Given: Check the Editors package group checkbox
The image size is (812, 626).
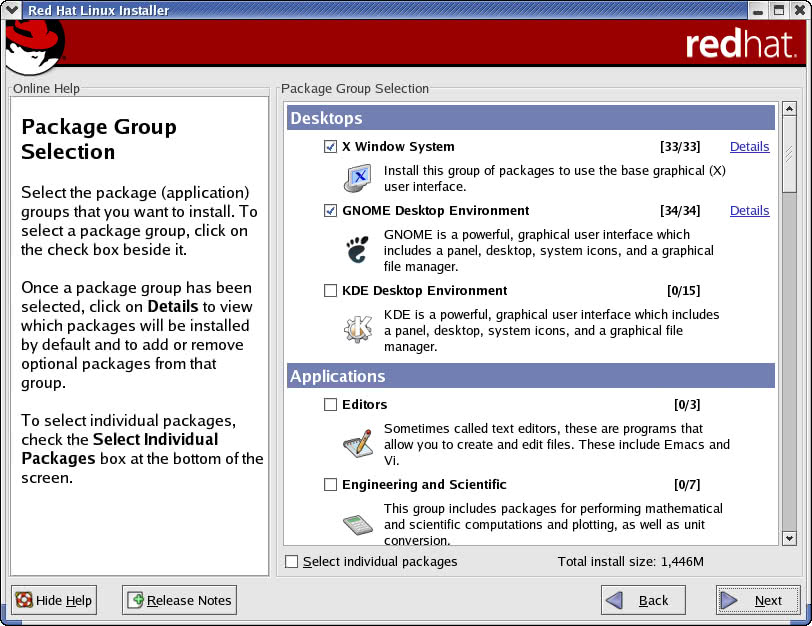Looking at the screenshot, I should click(330, 404).
